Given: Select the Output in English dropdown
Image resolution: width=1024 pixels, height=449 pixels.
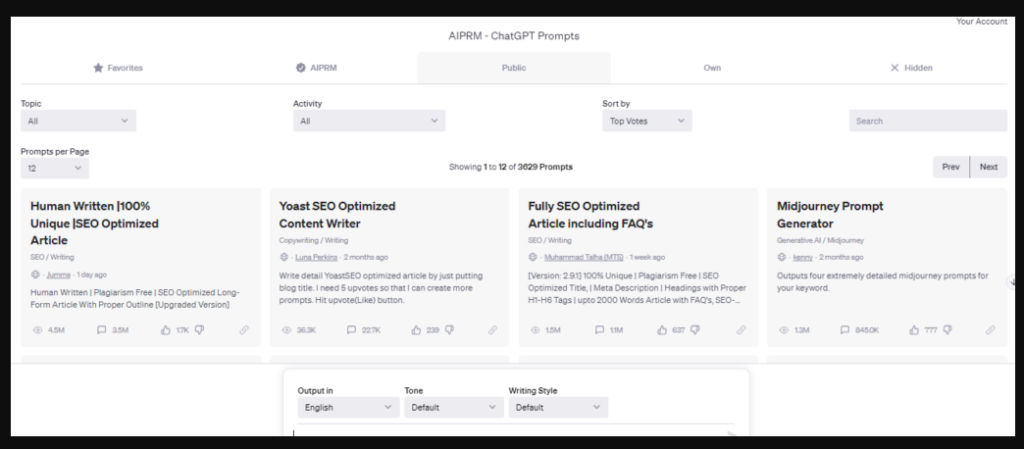Looking at the screenshot, I should point(348,408).
